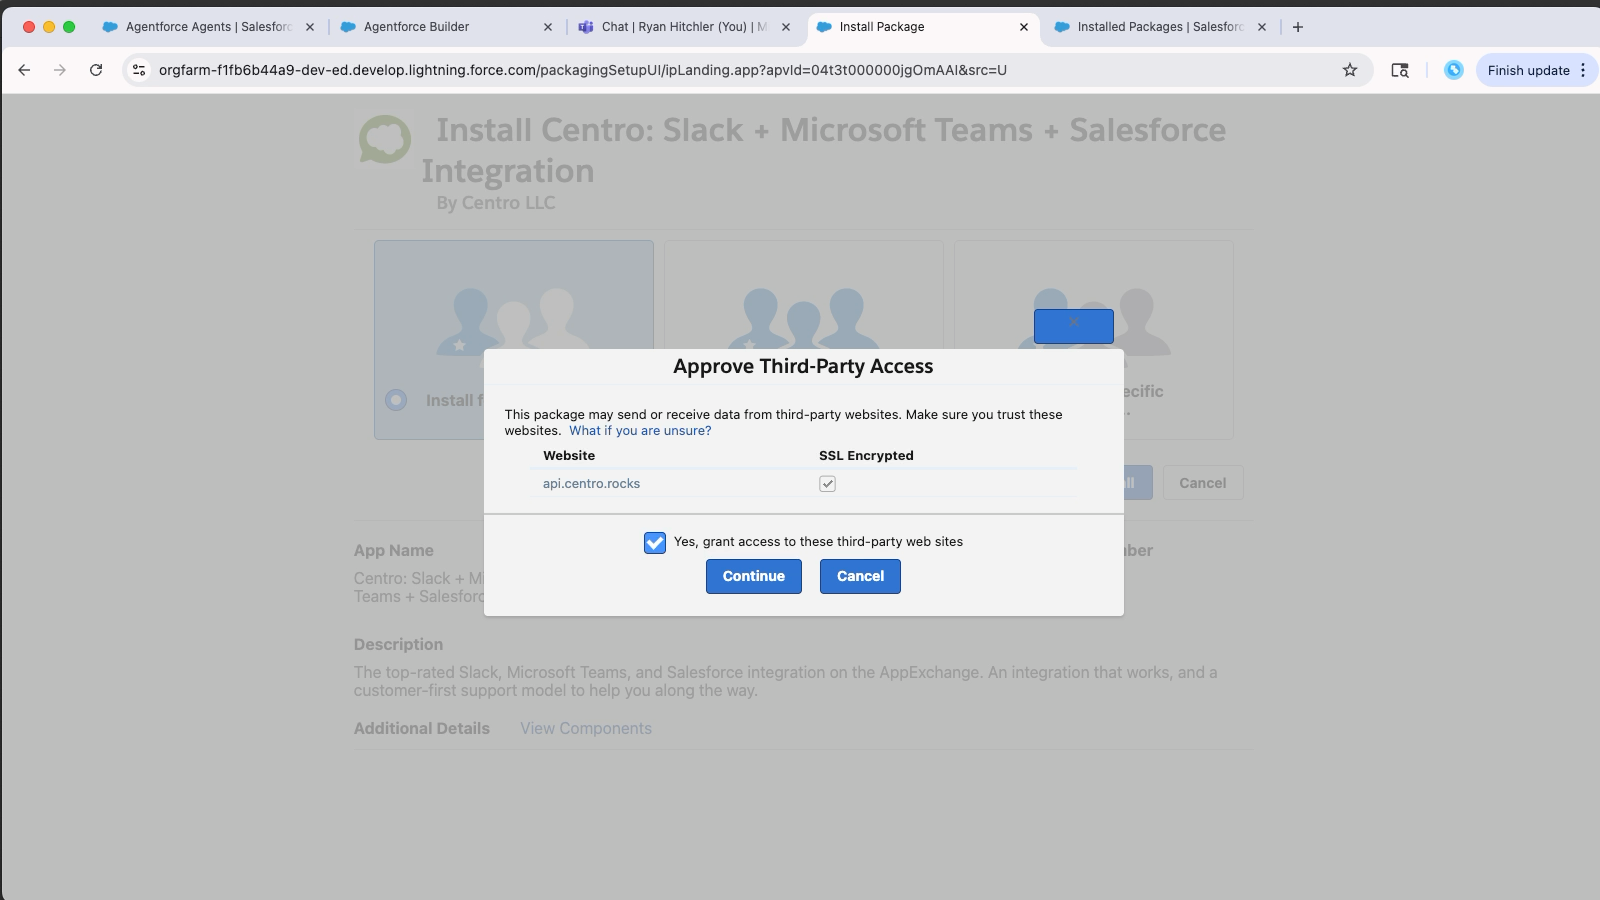Click the Approve Third-Party Access title
The width and height of the screenshot is (1600, 900).
point(803,366)
